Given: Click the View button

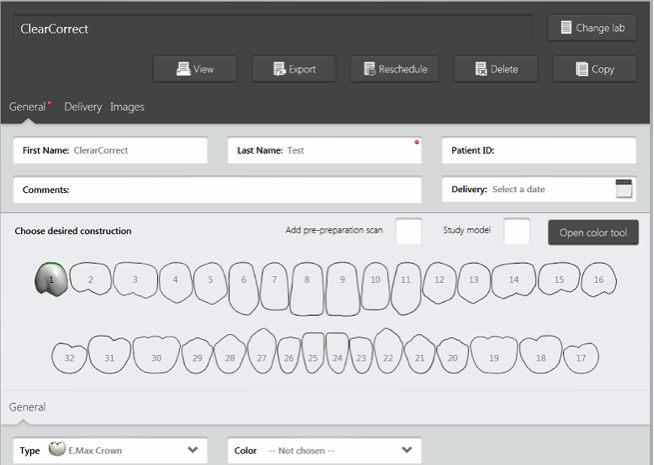Looking at the screenshot, I should click(195, 69).
